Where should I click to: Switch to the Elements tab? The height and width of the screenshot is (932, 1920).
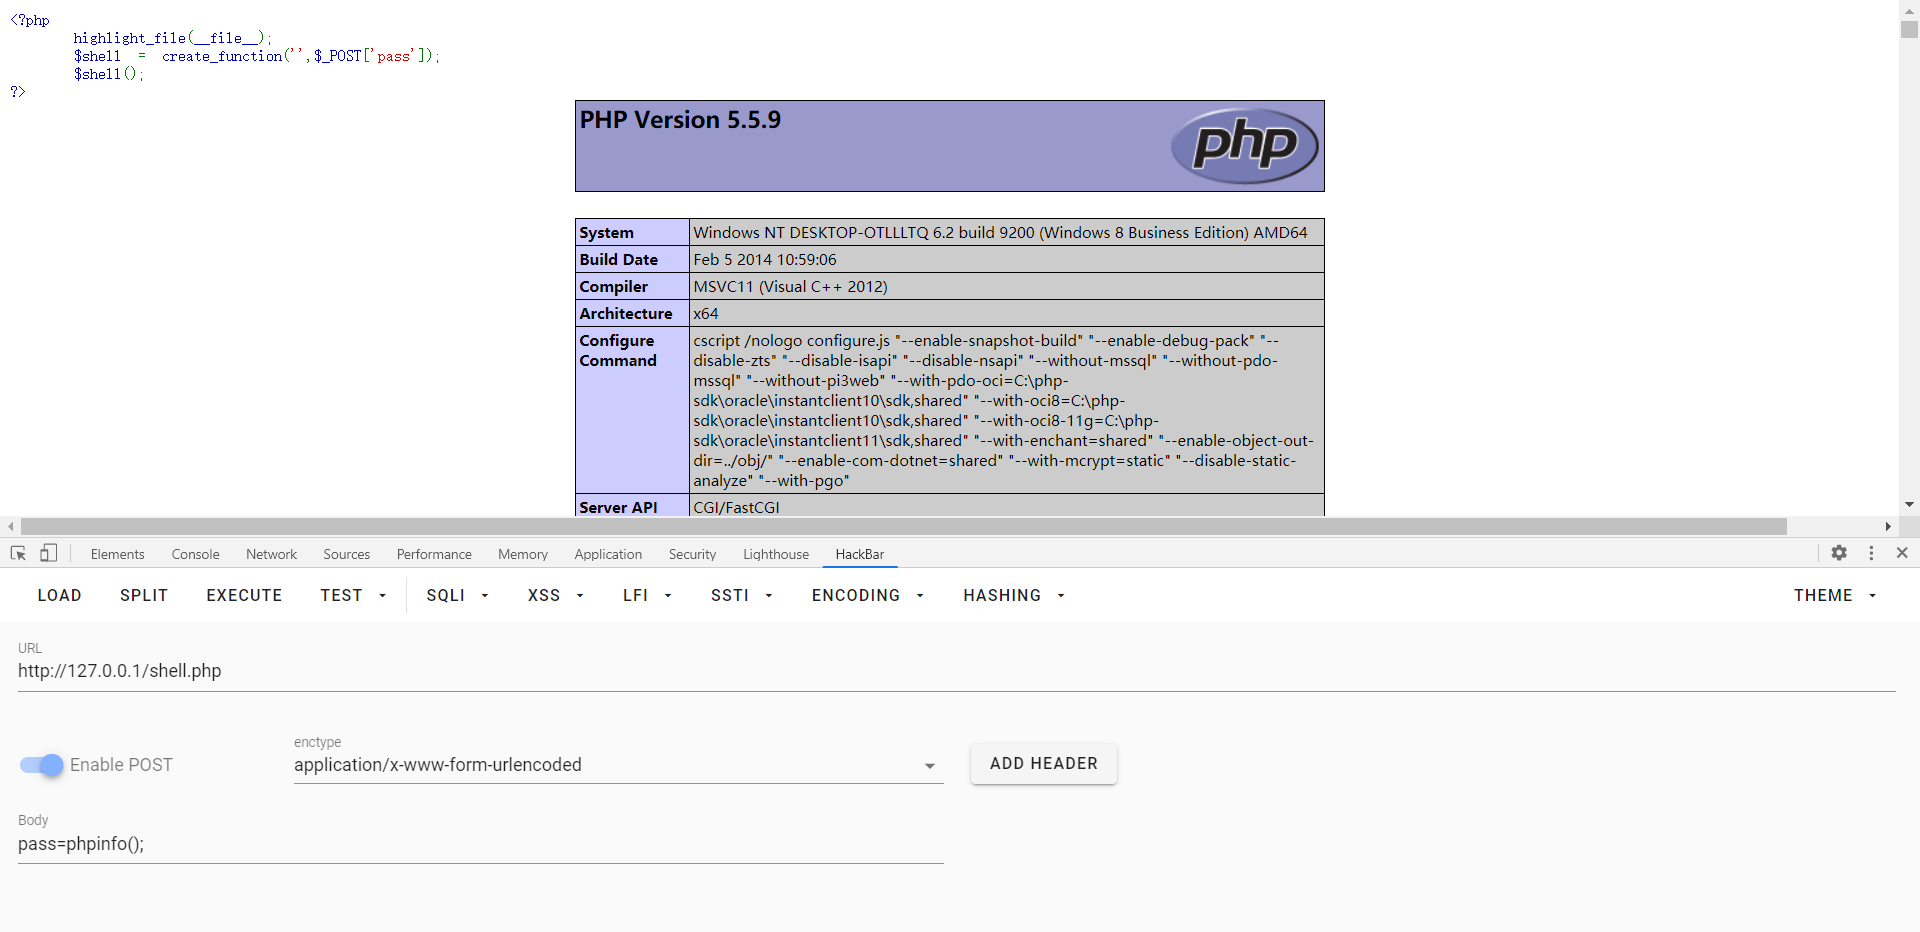point(117,554)
